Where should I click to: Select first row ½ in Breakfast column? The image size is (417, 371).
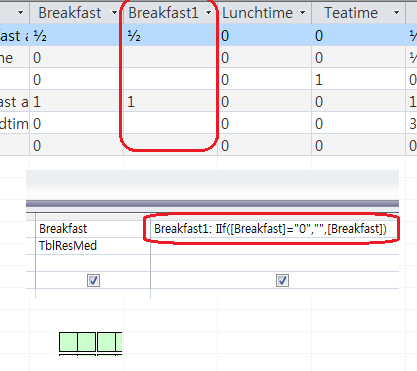click(40, 36)
